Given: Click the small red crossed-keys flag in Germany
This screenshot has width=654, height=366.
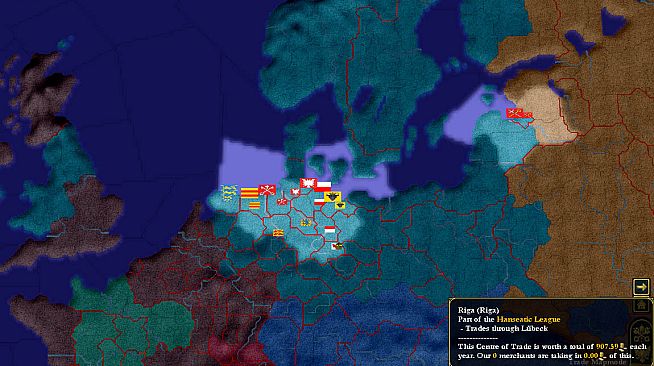Looking at the screenshot, I should pos(282,202).
